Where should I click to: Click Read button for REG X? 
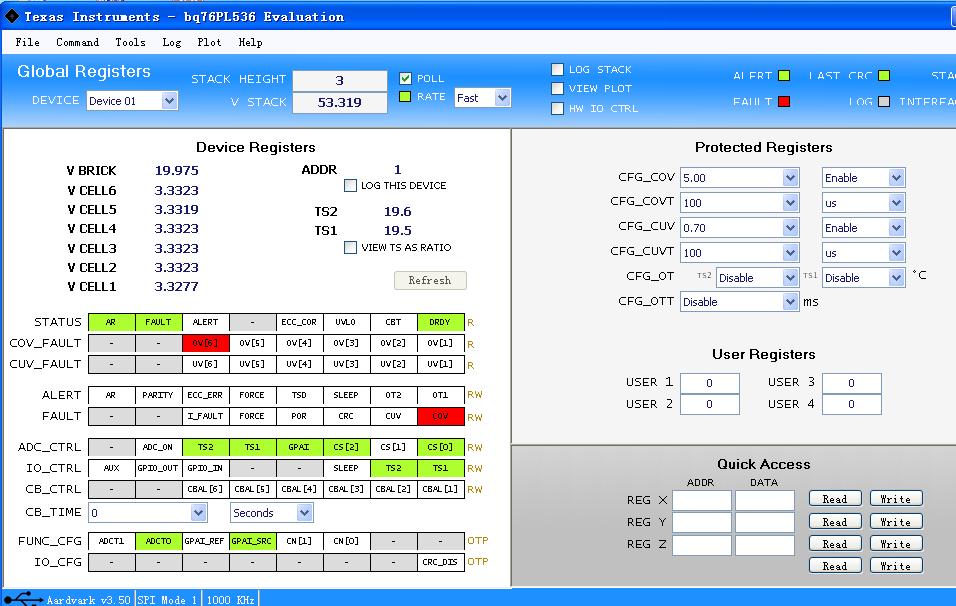(x=835, y=499)
